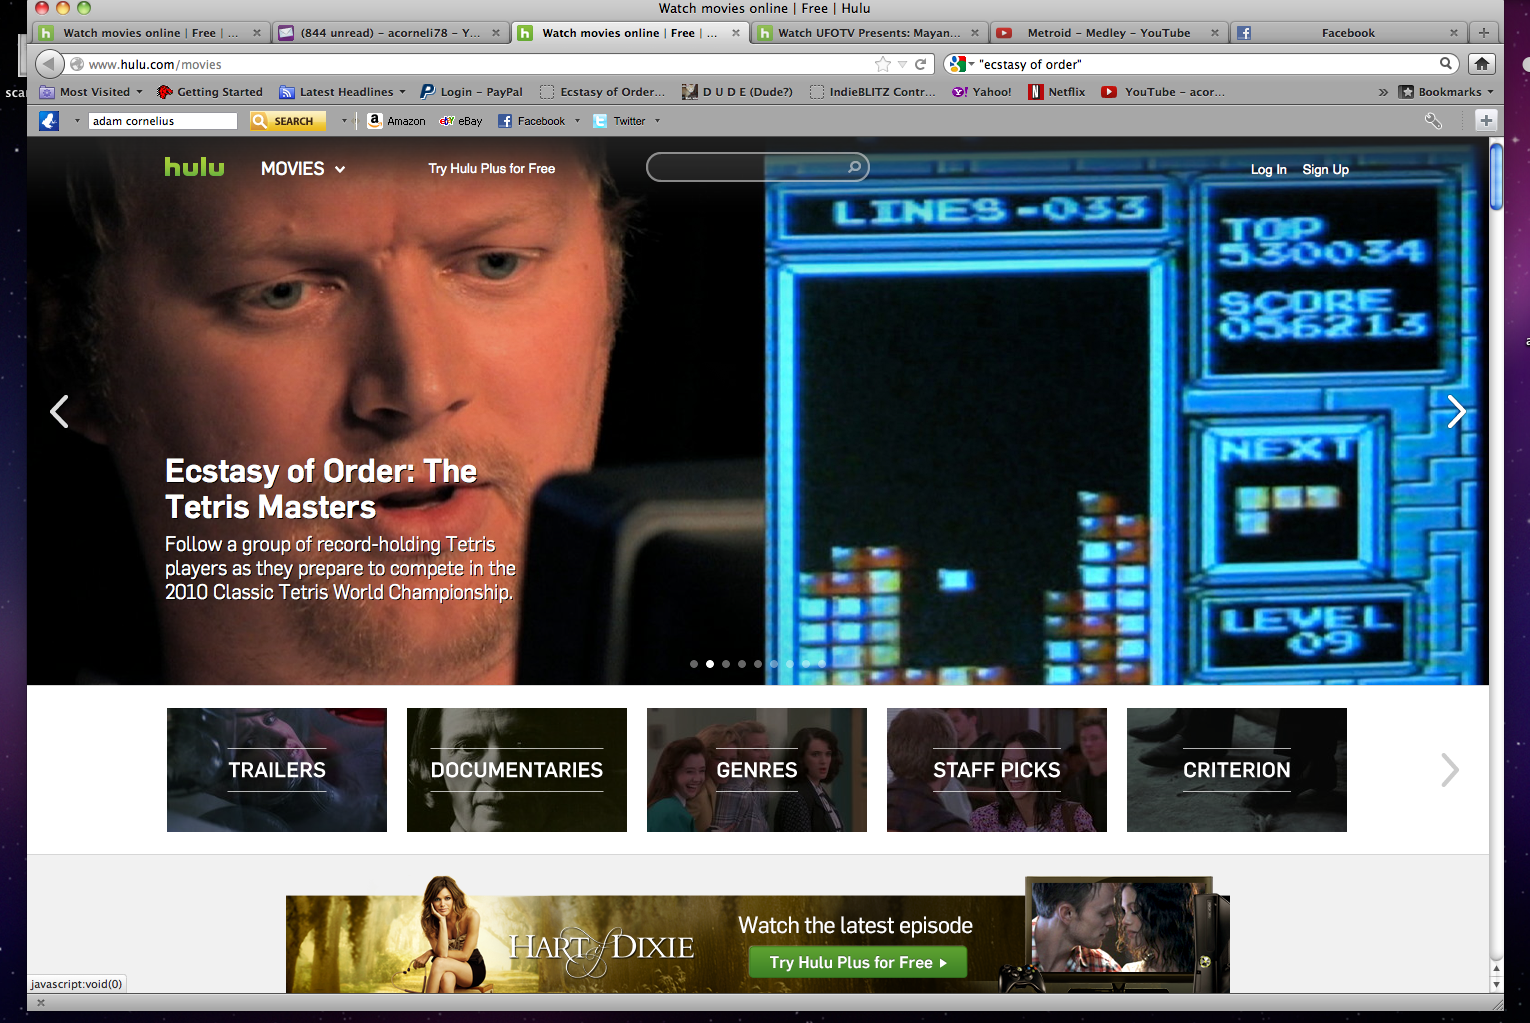Click the scrollbar down arrow

[x=1496, y=984]
